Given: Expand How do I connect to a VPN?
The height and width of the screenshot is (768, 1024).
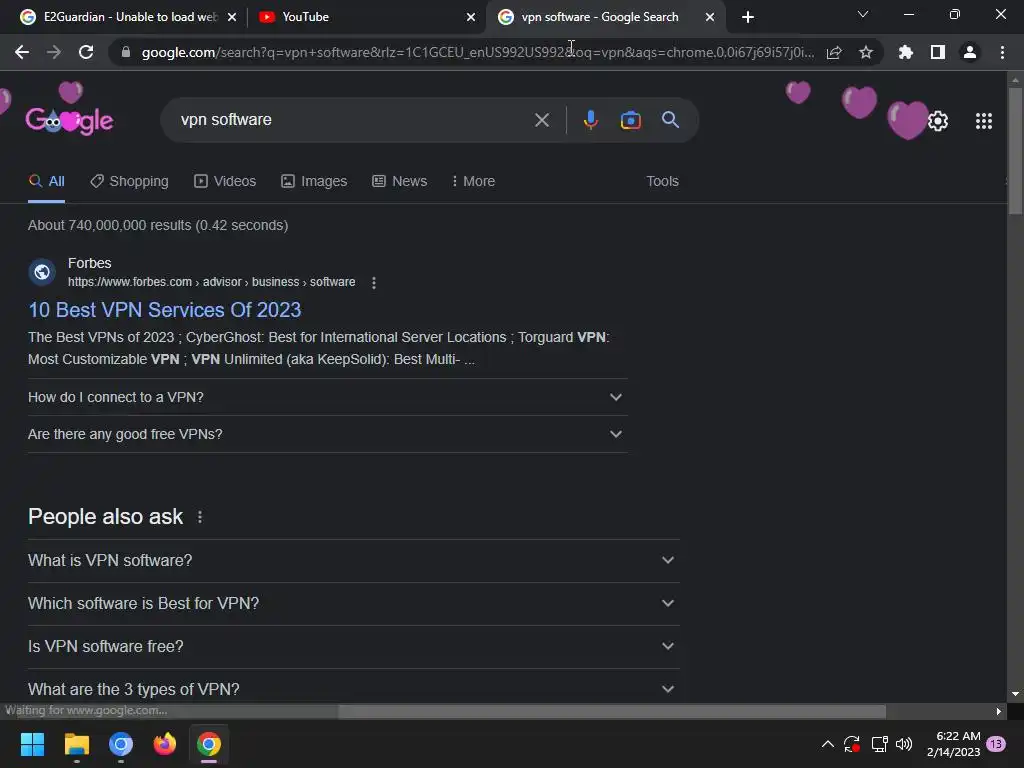Looking at the screenshot, I should [x=327, y=397].
